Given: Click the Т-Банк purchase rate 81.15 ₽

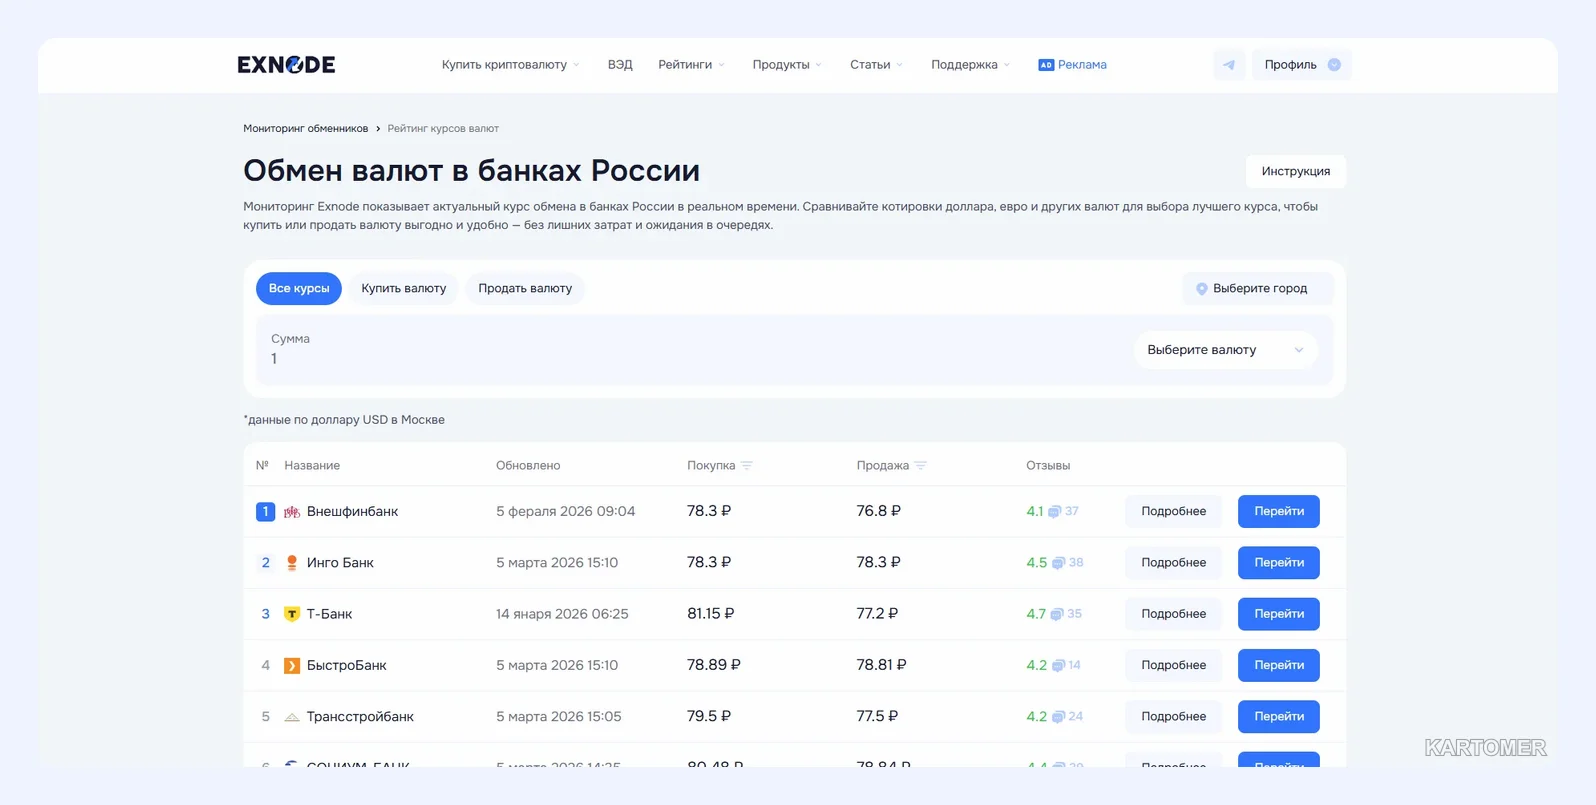Looking at the screenshot, I should (711, 614).
